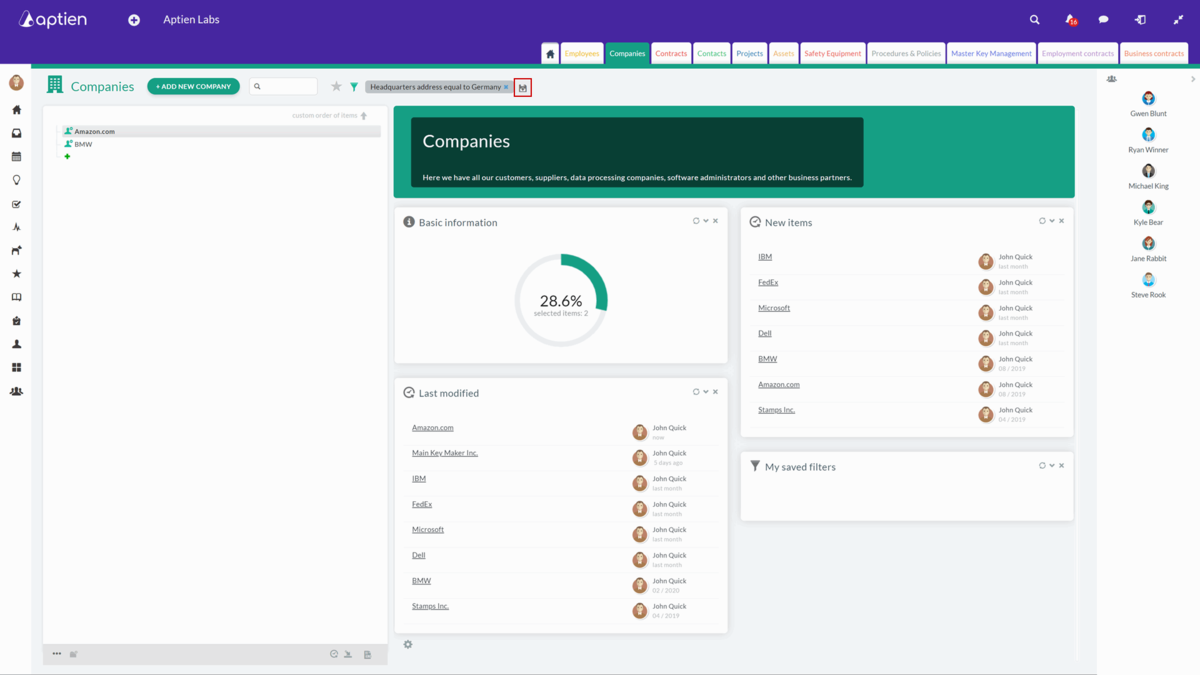1200x675 pixels.
Task: Click the plus icon beside Aptien logo
Action: (134, 20)
